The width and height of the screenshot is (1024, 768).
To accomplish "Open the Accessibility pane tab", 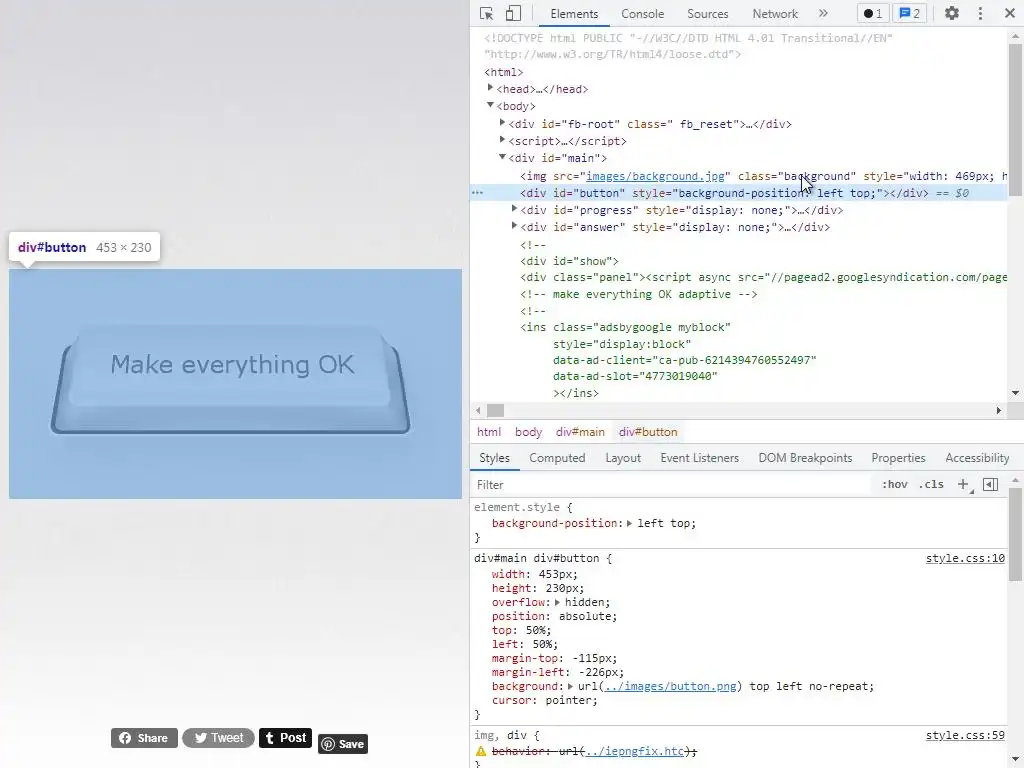I will (x=977, y=458).
